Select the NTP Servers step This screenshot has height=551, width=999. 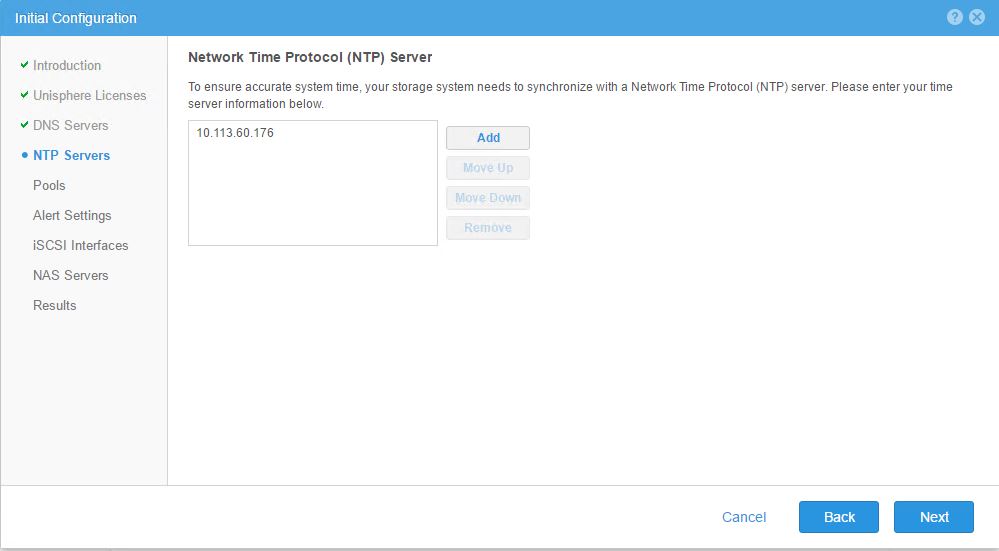(x=71, y=155)
